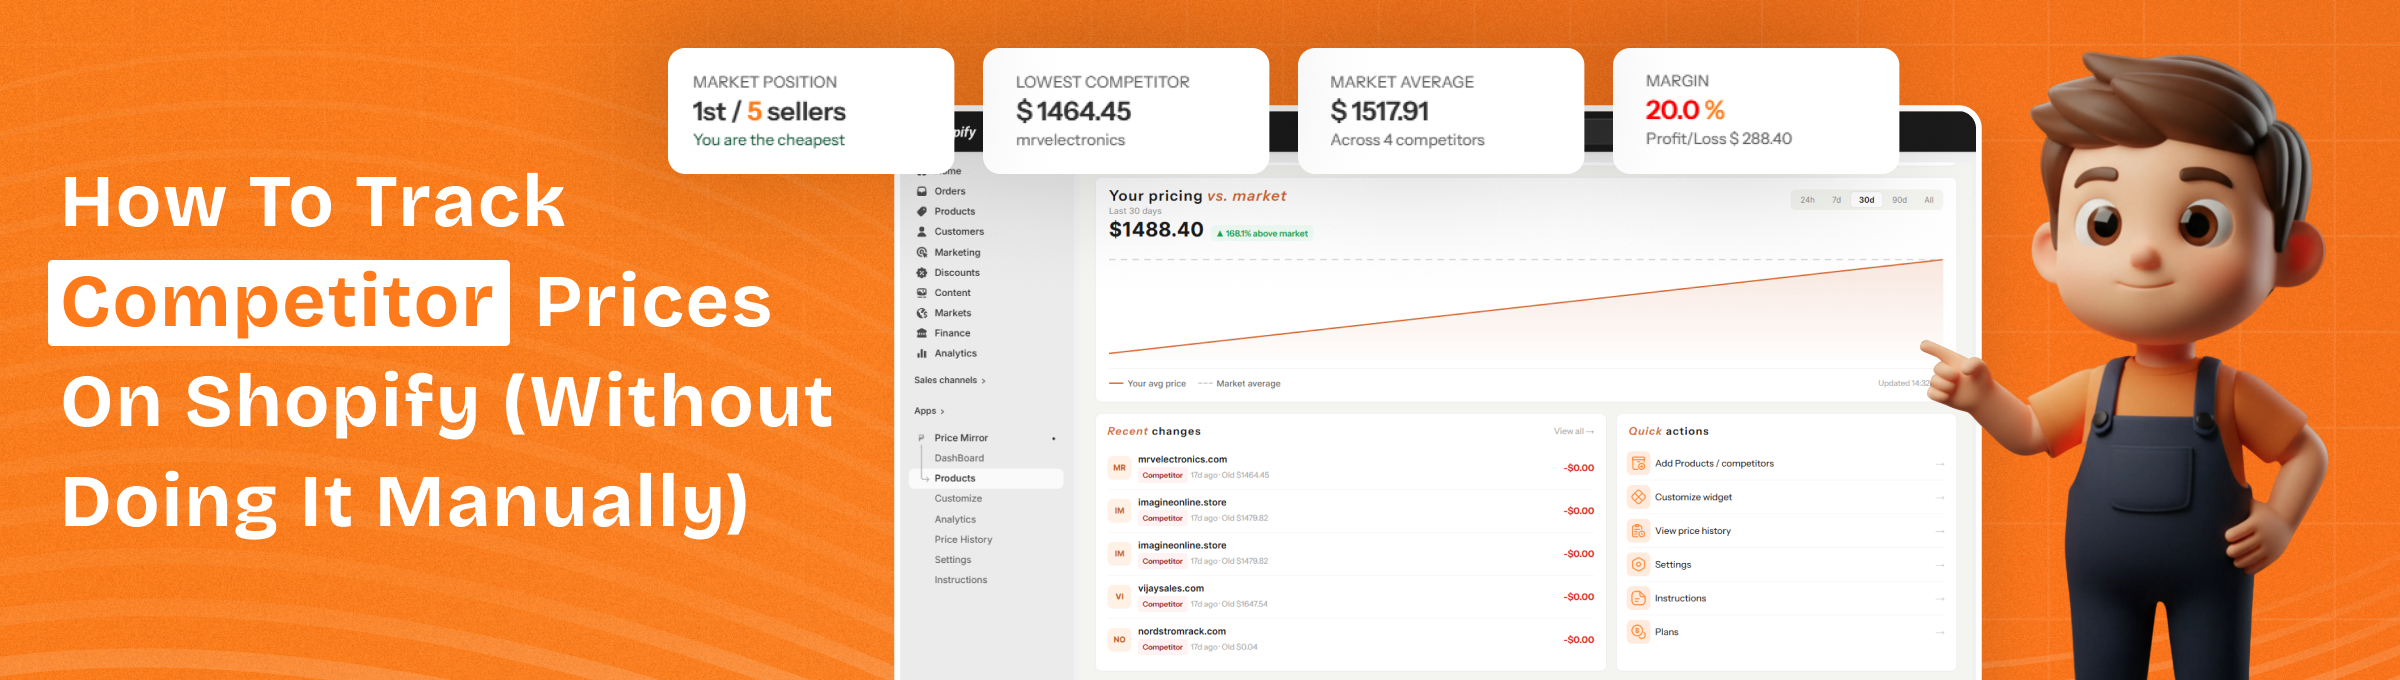Open the Finance sidebar item
The height and width of the screenshot is (680, 2400).
point(952,333)
